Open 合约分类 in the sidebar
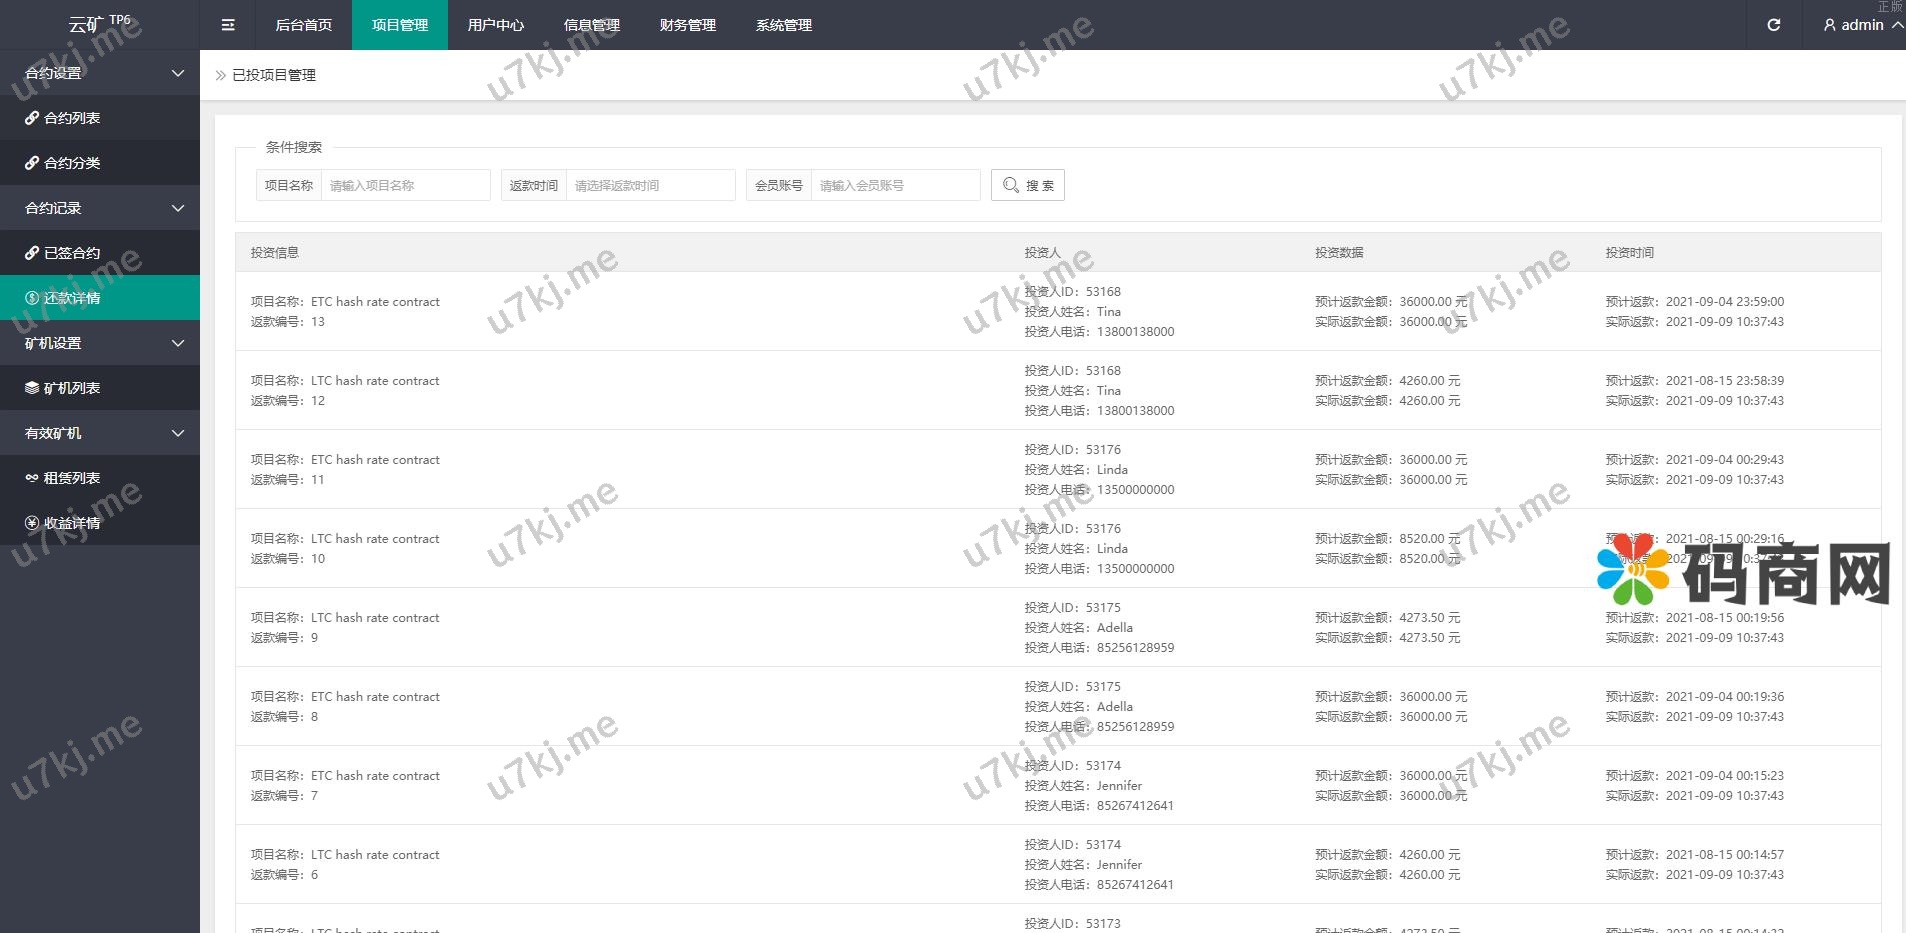Image resolution: width=1906 pixels, height=933 pixels. (72, 163)
